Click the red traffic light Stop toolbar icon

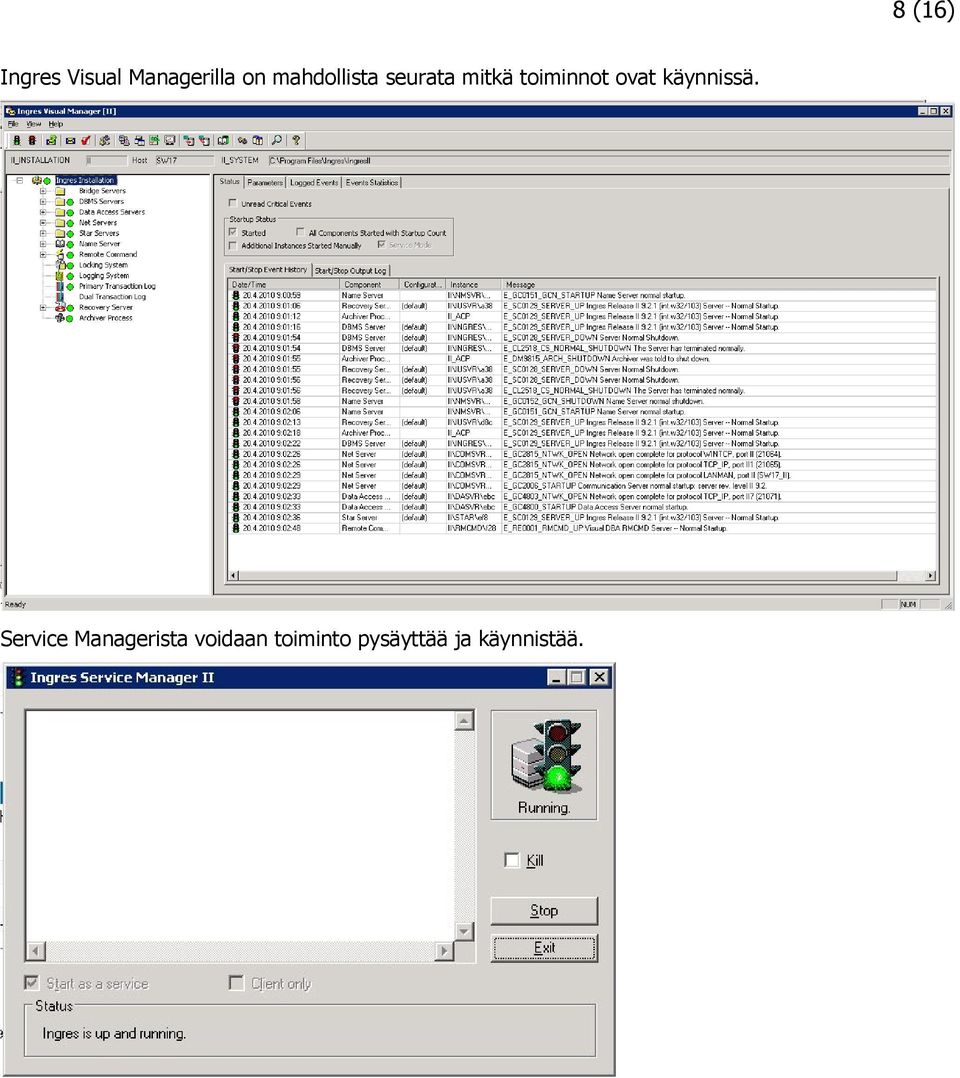pos(32,140)
